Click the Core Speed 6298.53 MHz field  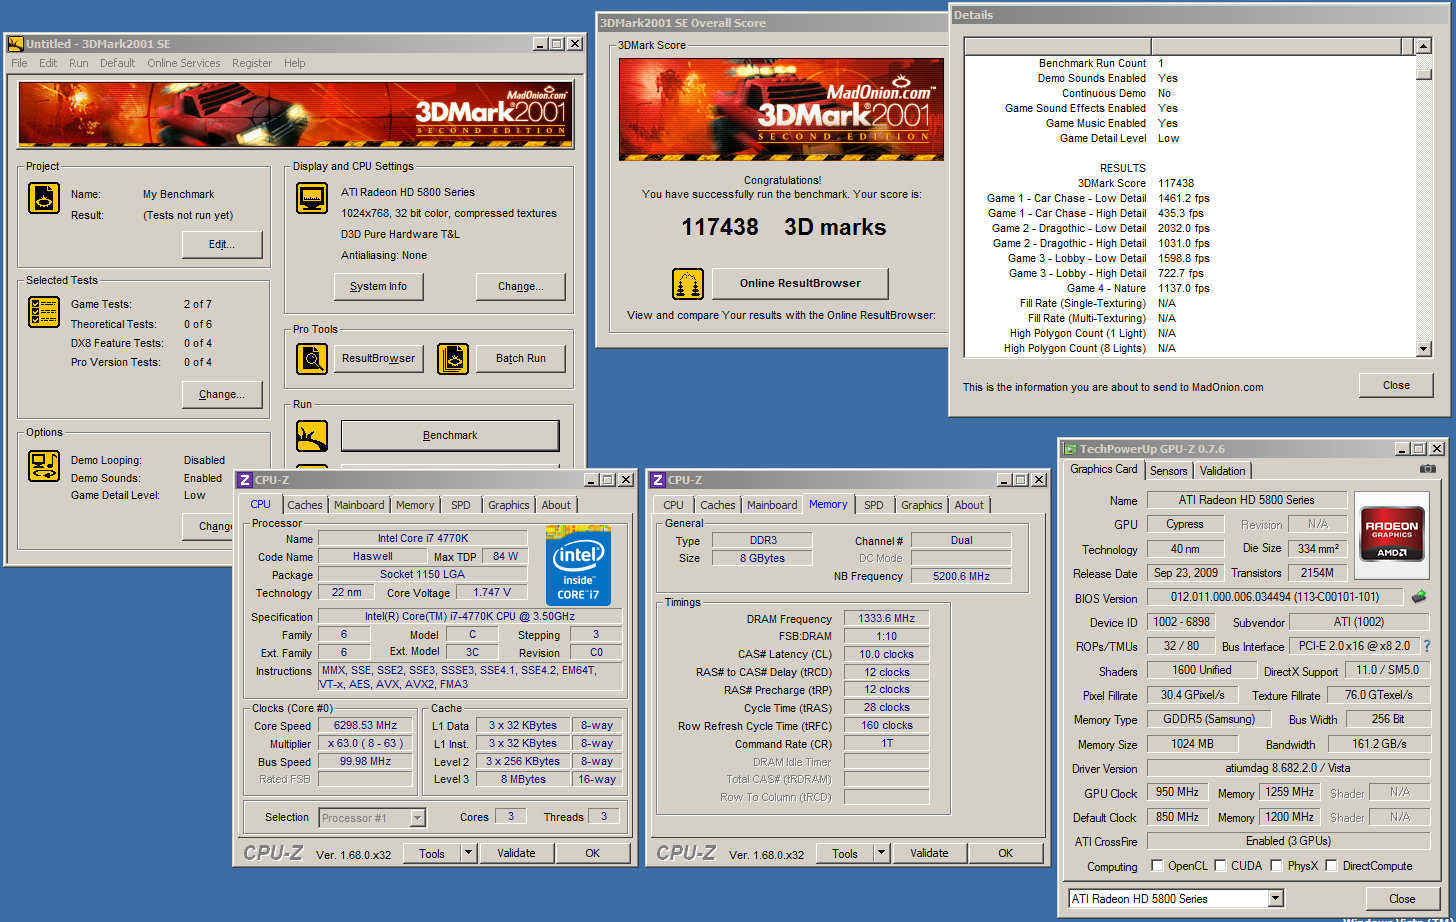(365, 725)
